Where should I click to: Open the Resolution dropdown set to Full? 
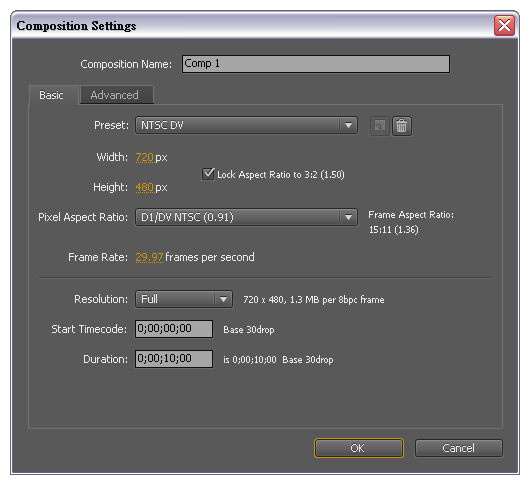pyautogui.click(x=184, y=299)
